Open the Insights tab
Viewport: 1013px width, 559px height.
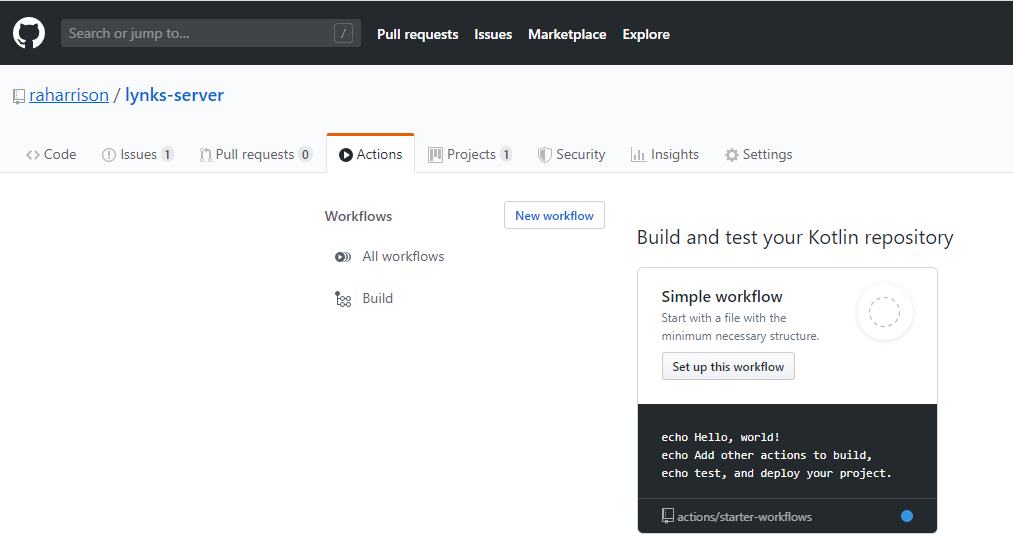click(665, 154)
